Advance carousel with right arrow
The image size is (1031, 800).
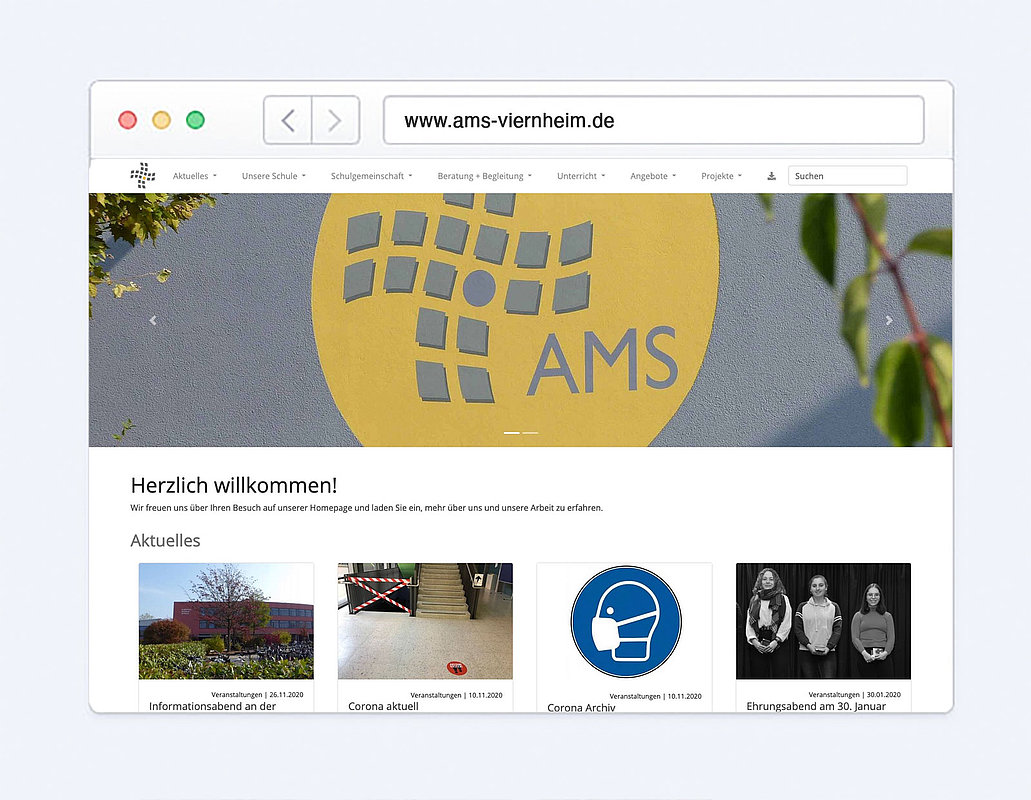point(889,321)
